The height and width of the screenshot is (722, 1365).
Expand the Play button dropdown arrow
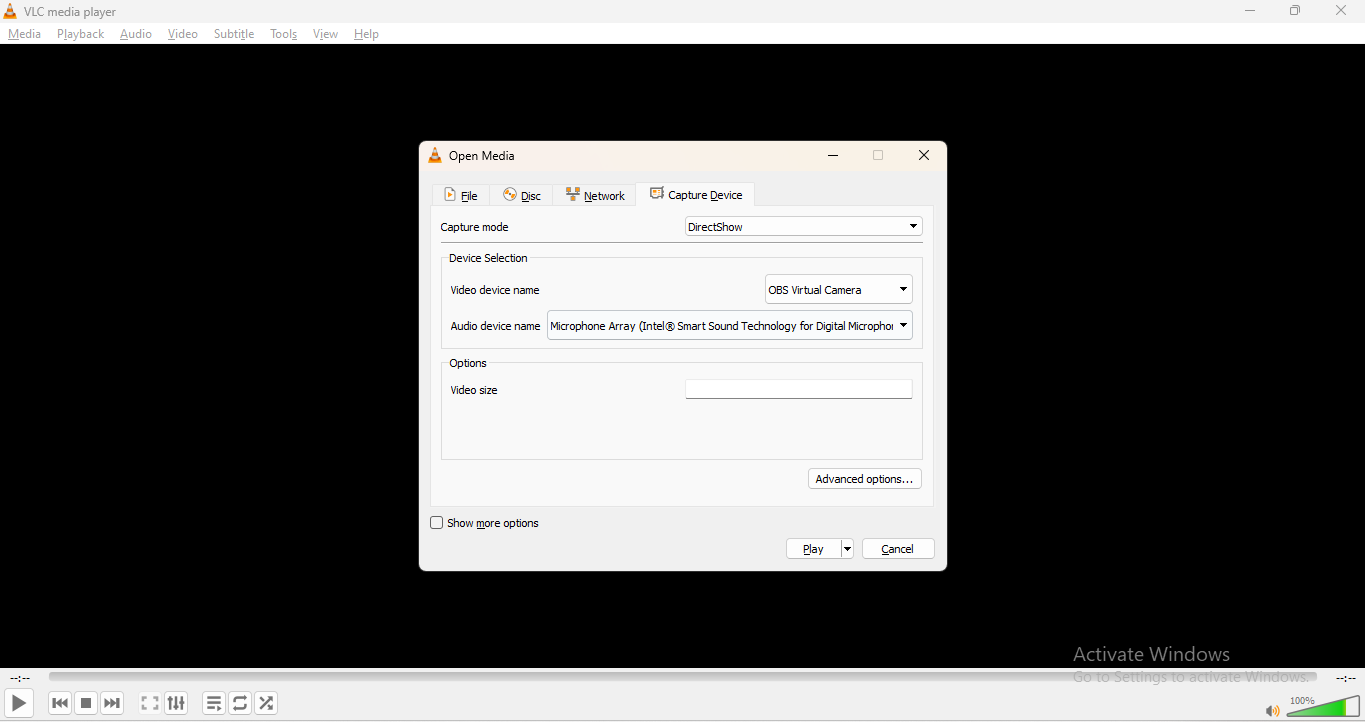point(848,549)
